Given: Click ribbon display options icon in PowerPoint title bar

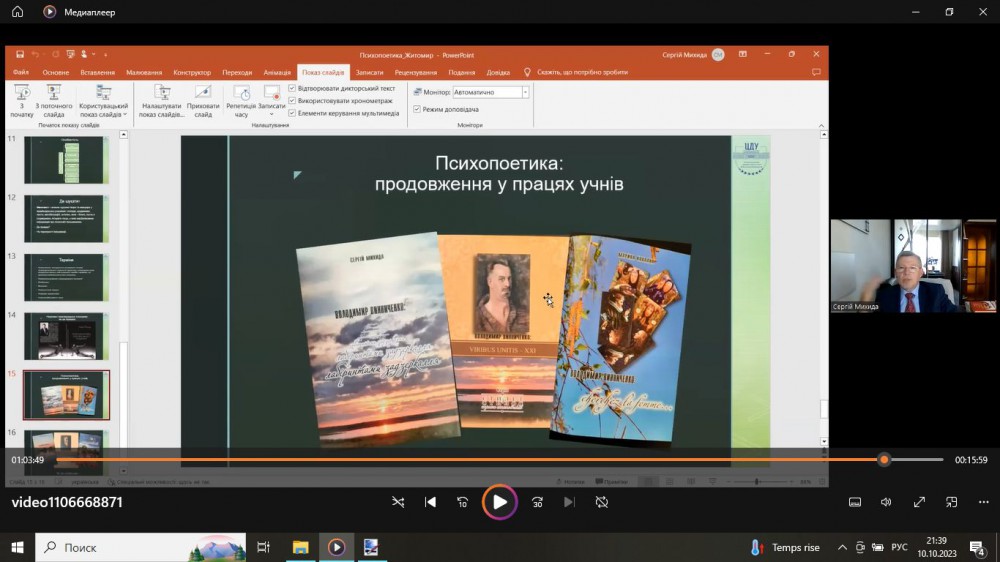Looking at the screenshot, I should pyautogui.click(x=743, y=54).
